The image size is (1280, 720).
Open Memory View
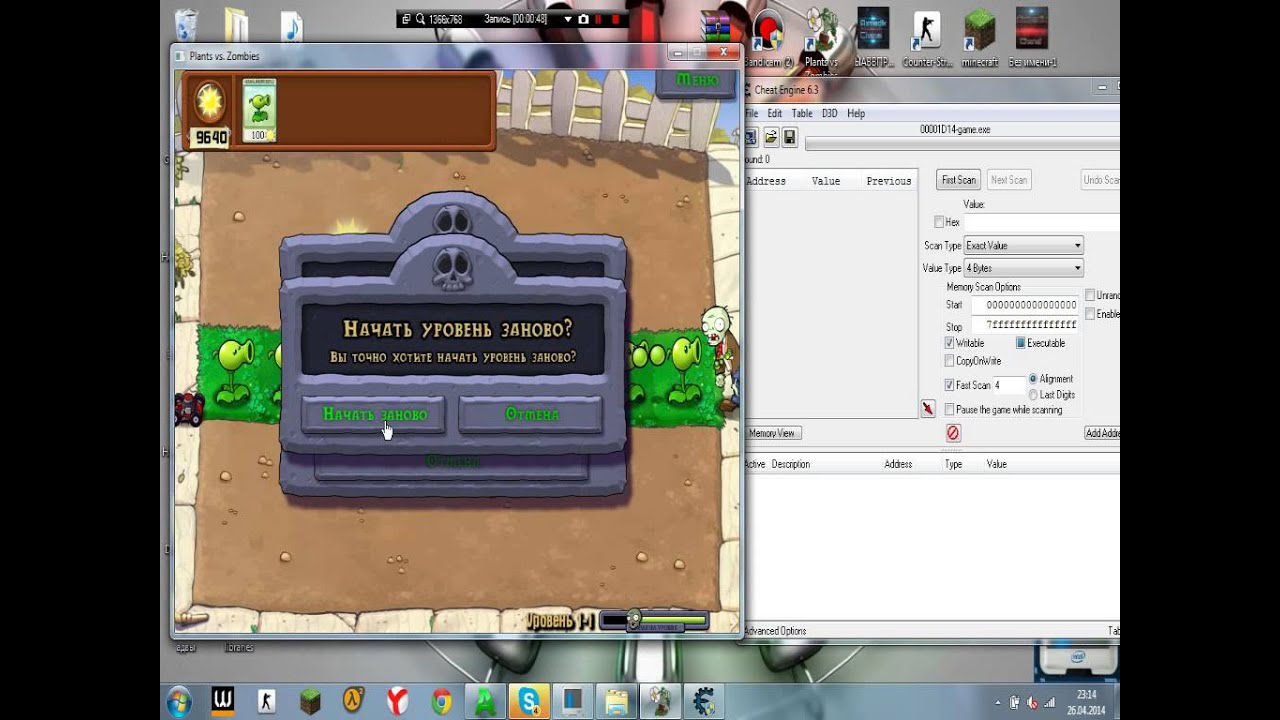coord(773,433)
